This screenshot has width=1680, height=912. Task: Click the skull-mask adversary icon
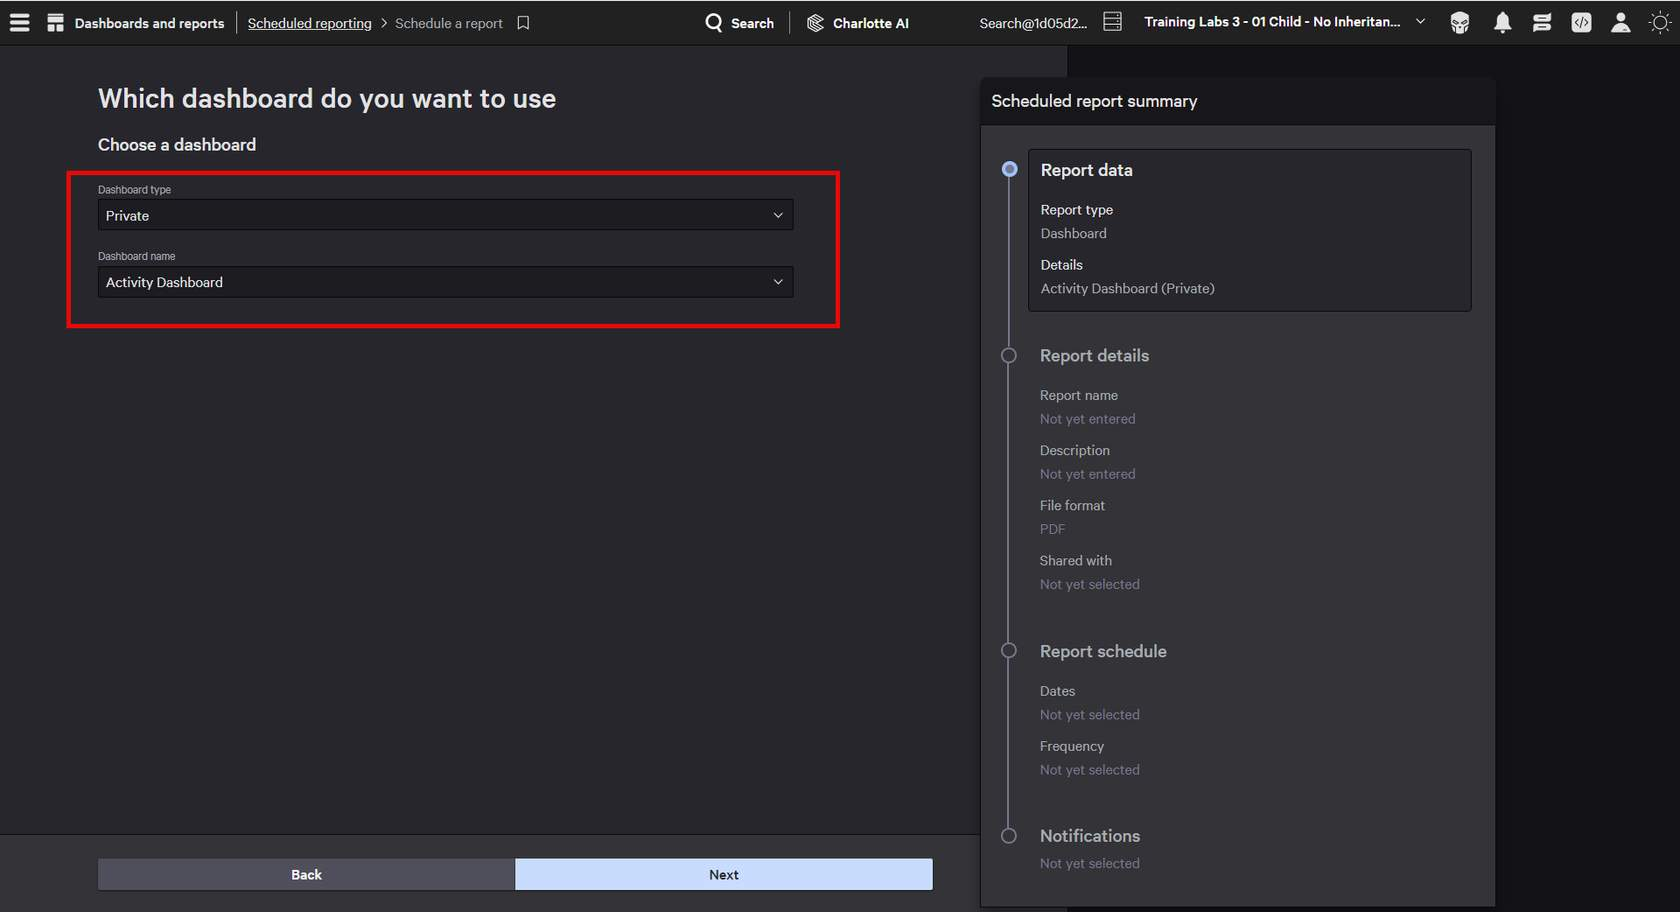[1460, 22]
